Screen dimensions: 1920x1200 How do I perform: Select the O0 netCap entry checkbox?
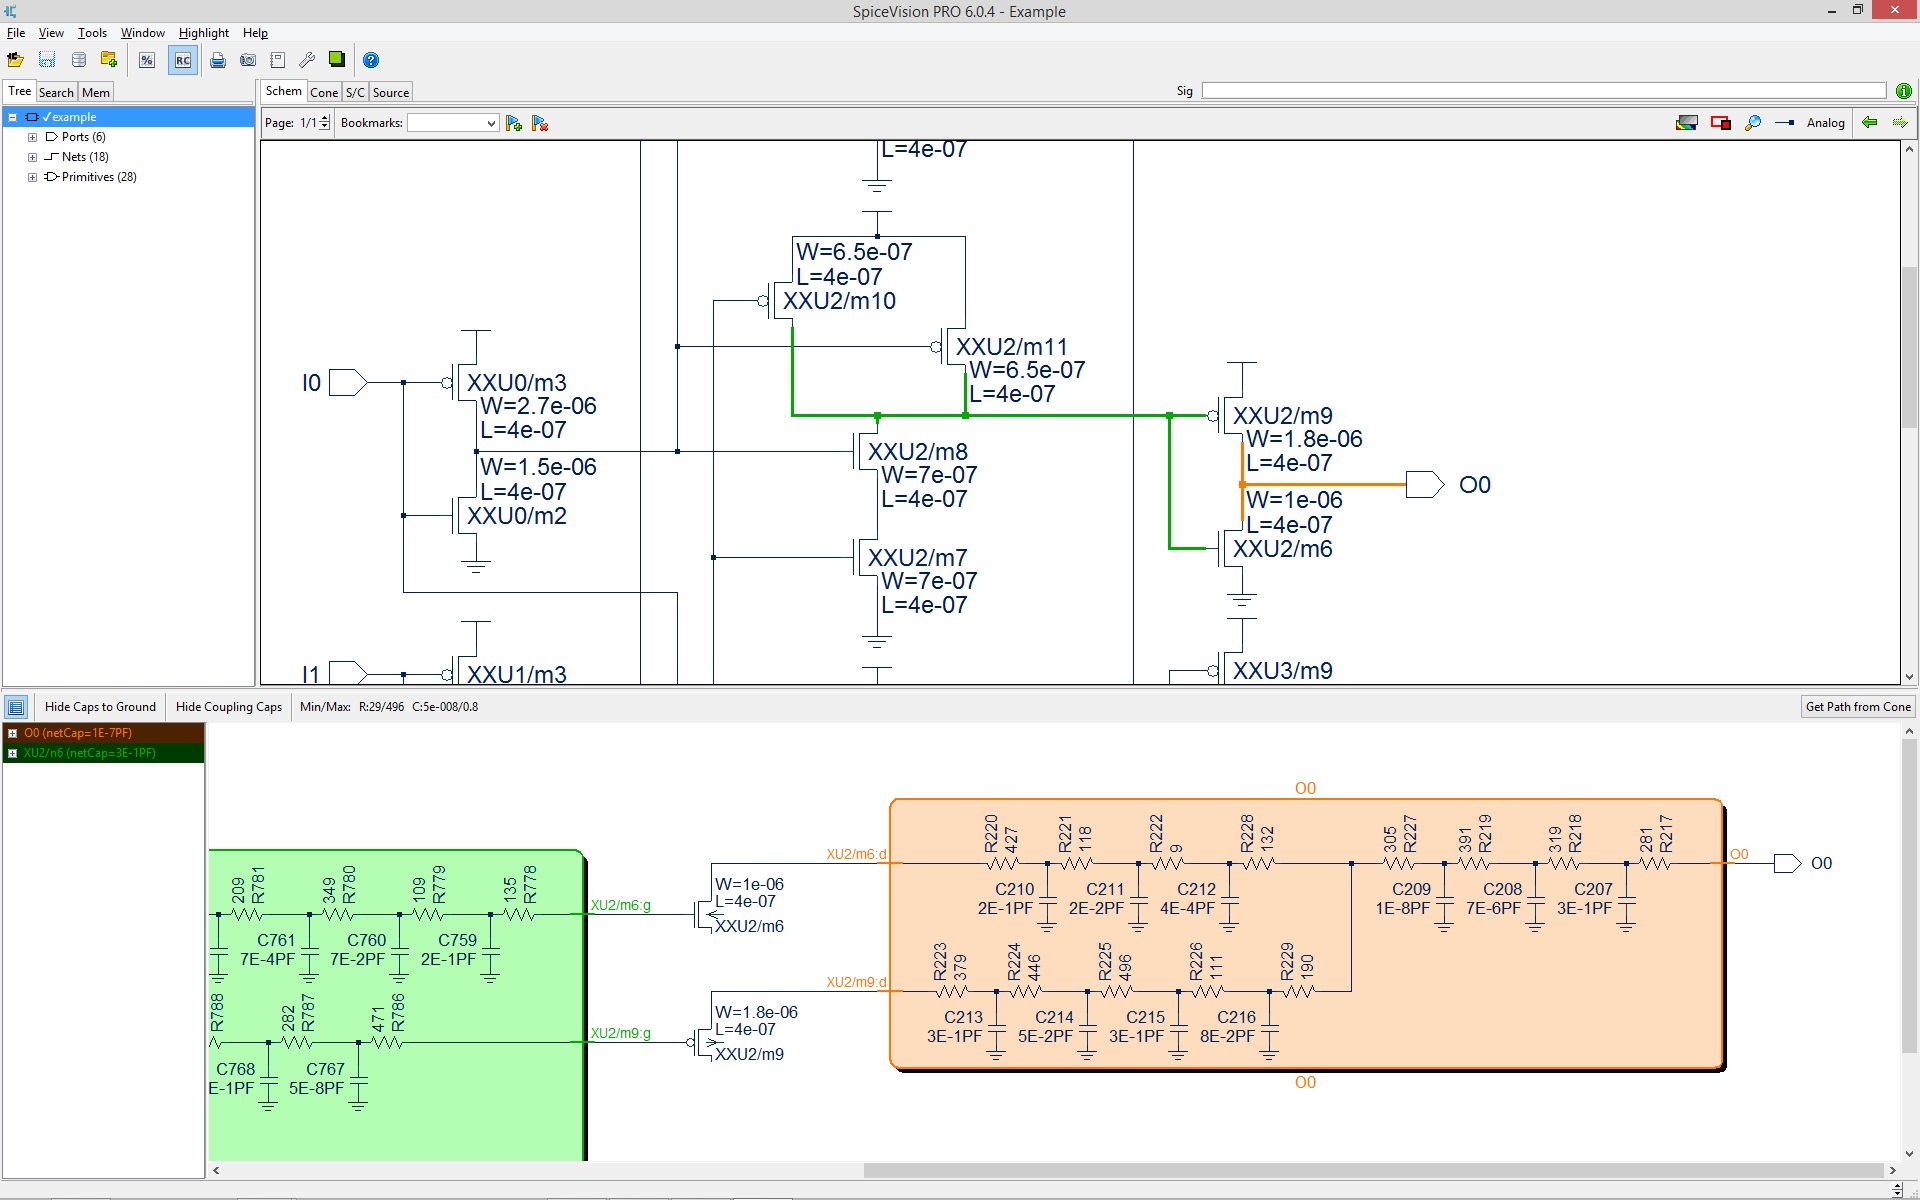13,732
